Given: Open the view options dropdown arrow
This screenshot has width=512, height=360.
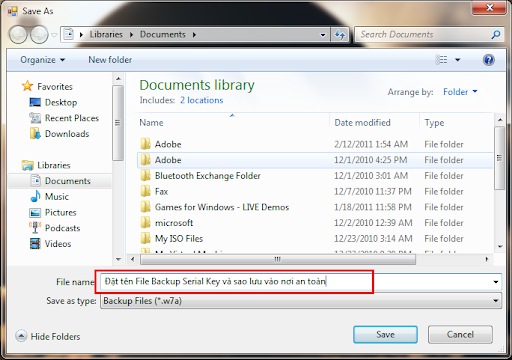Looking at the screenshot, I should coord(458,60).
